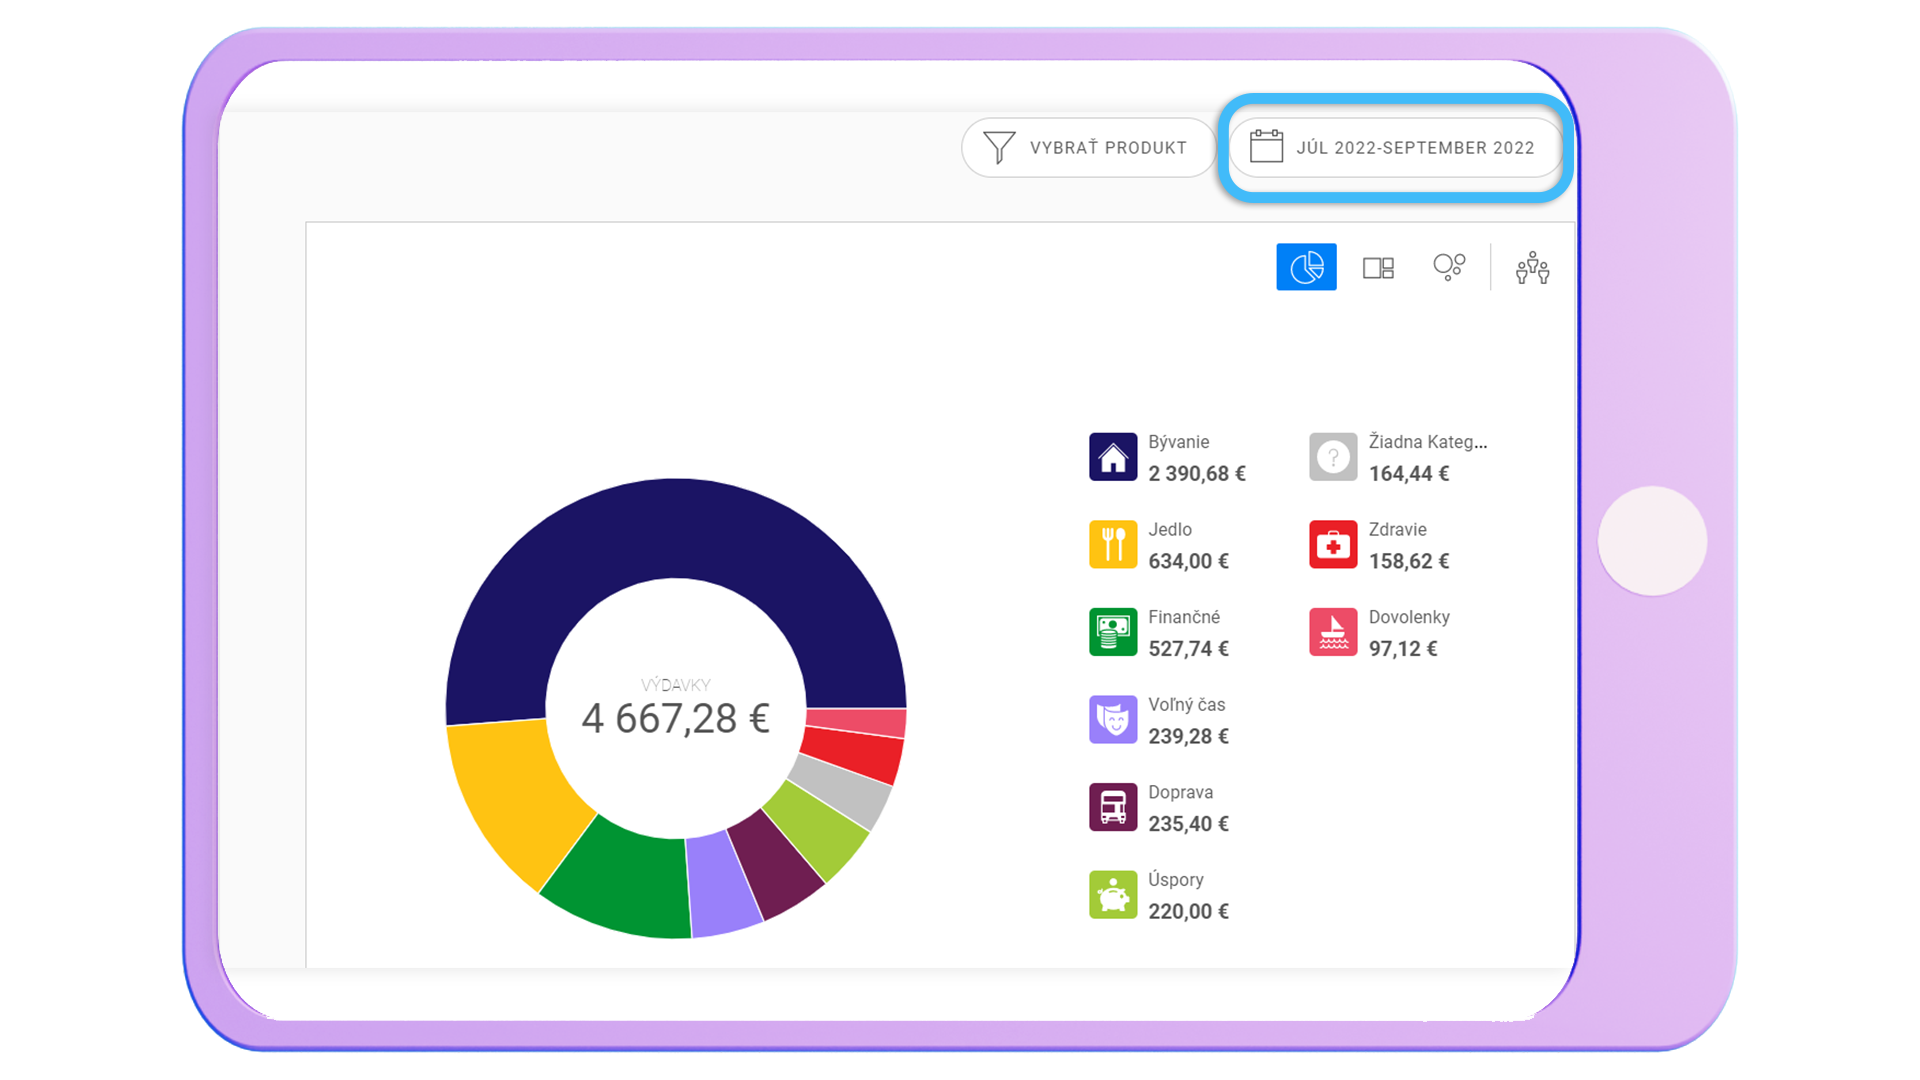This screenshot has width=1920, height=1080.
Task: Click the Bývanie category label
Action: 1179,442
